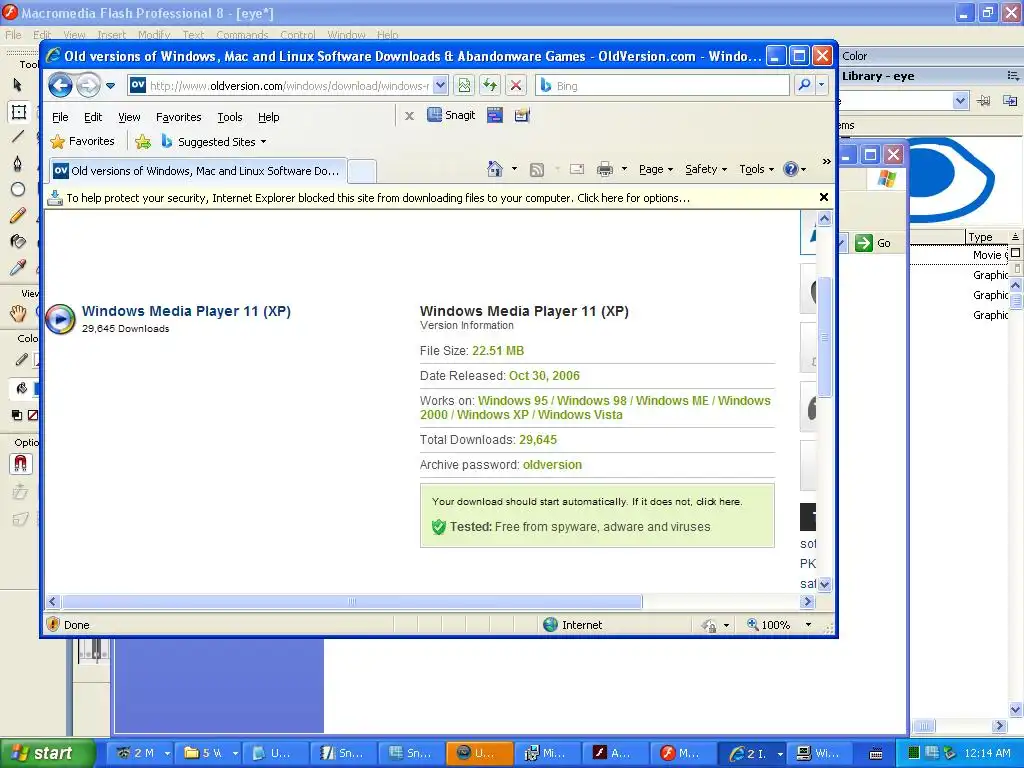Click the Internet security zone indicator
This screenshot has width=1024, height=768.
(573, 625)
